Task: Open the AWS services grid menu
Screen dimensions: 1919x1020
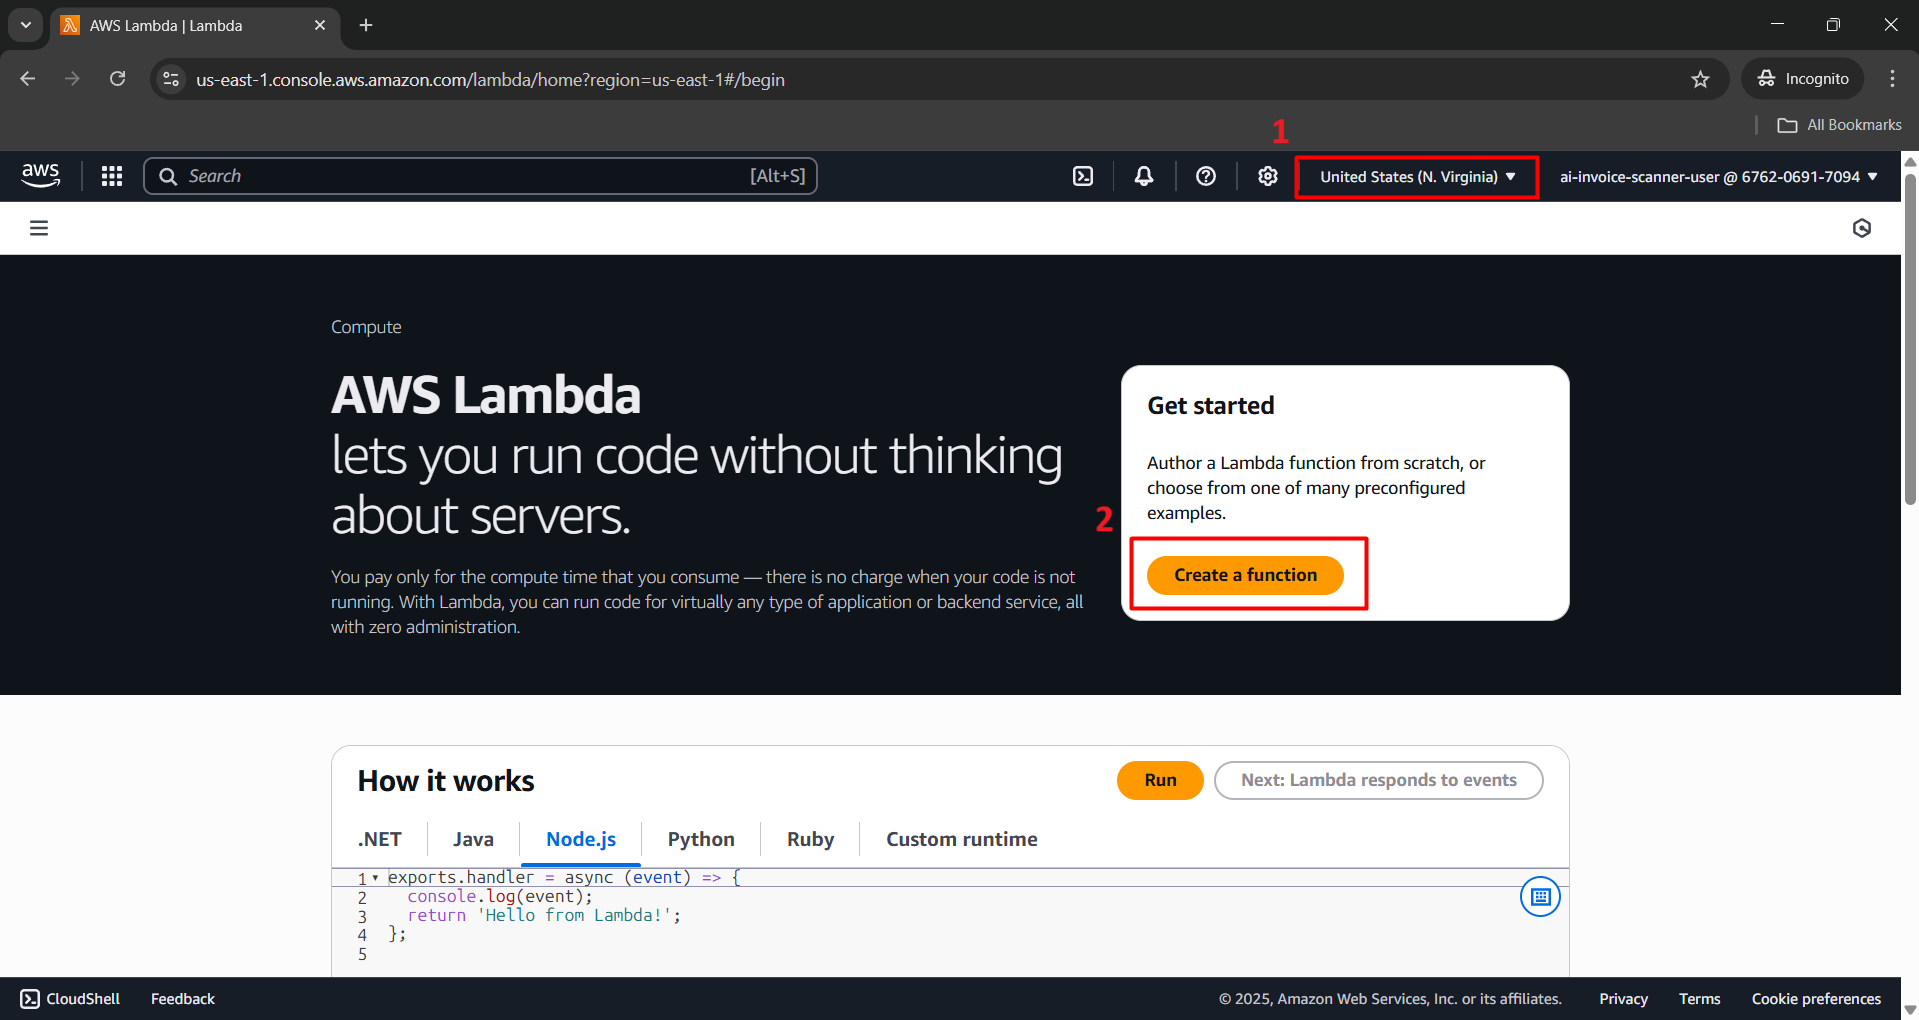Action: 111,175
